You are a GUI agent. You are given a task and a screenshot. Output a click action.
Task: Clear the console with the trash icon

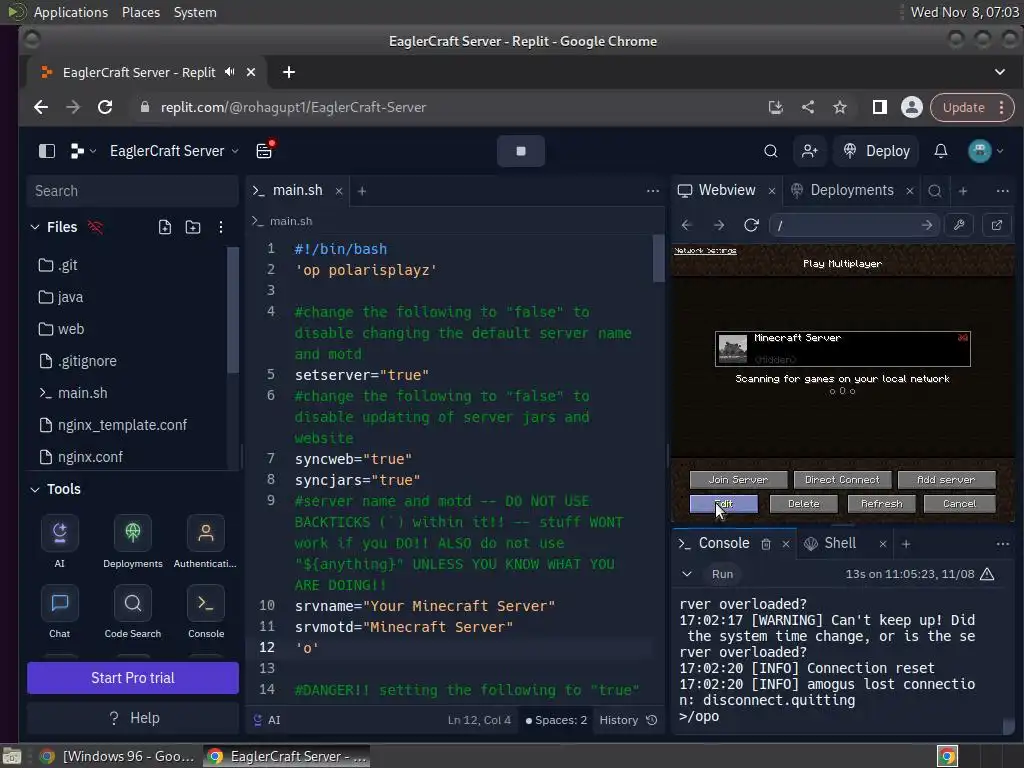[x=766, y=545]
